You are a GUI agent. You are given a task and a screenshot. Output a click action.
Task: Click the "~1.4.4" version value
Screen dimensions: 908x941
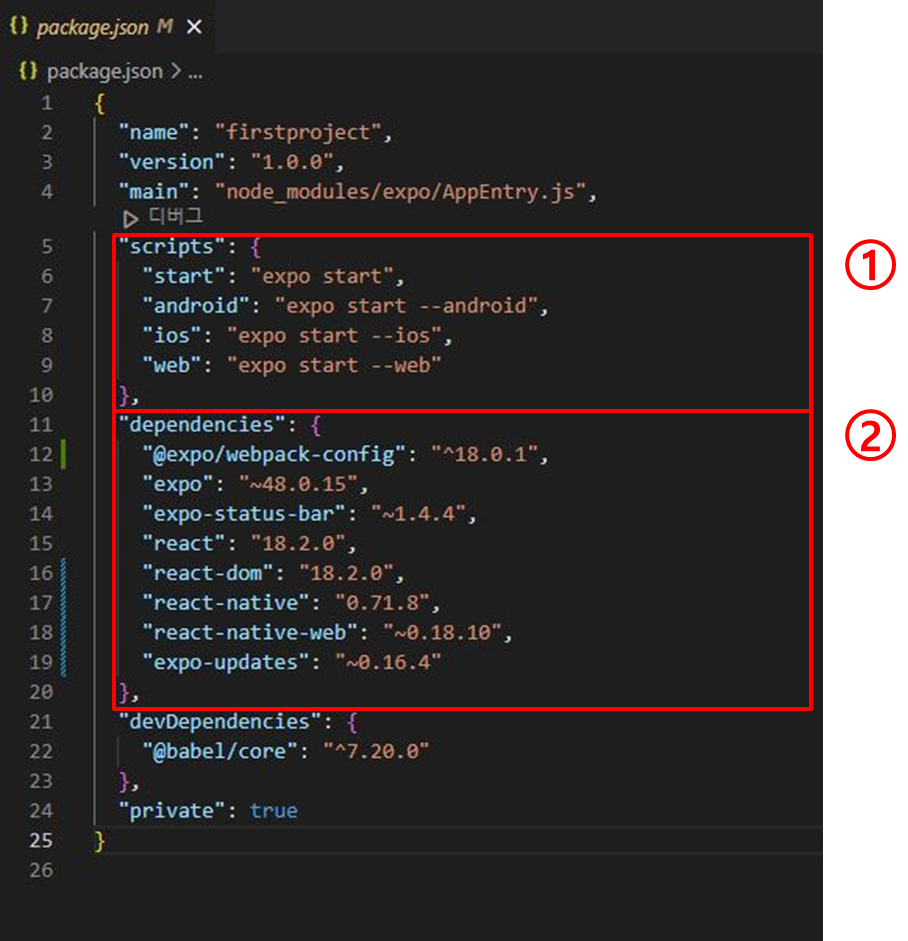click(x=418, y=514)
